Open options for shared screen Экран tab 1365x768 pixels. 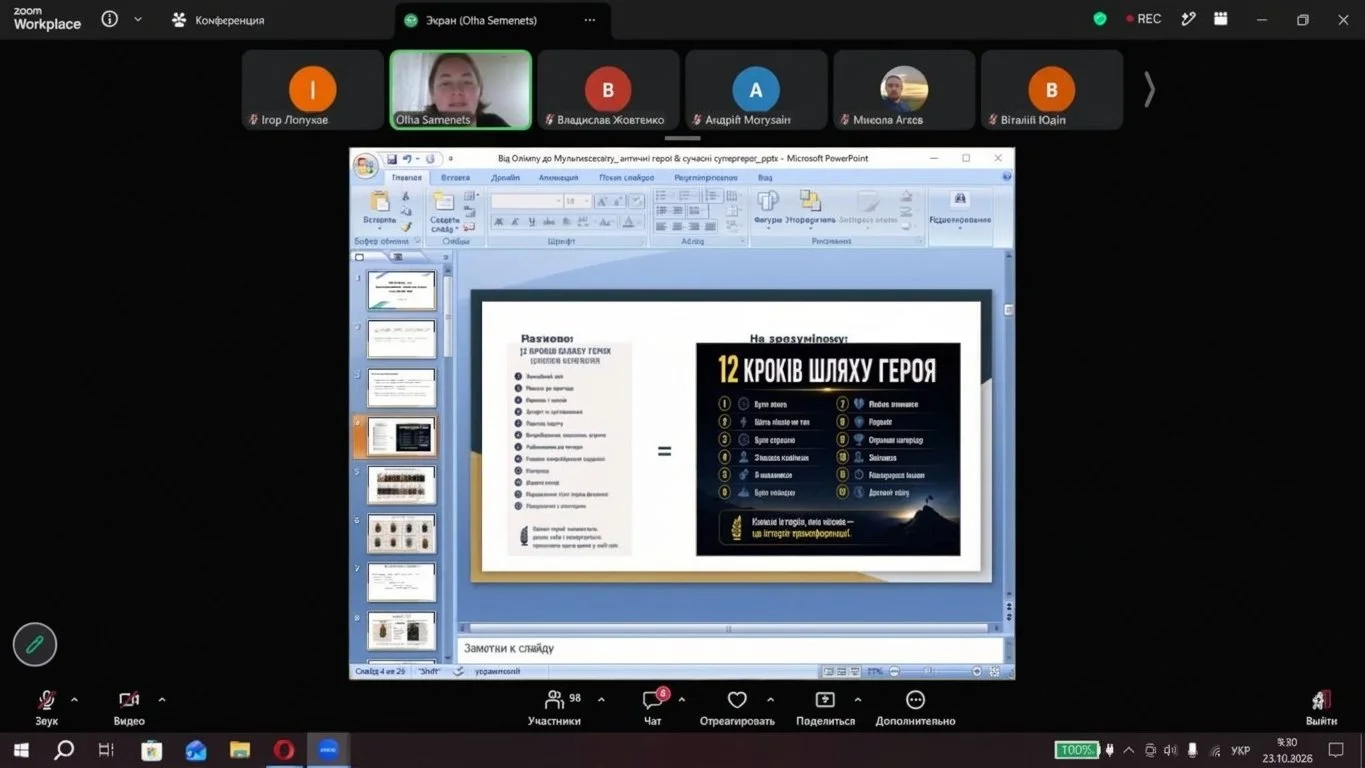point(590,20)
